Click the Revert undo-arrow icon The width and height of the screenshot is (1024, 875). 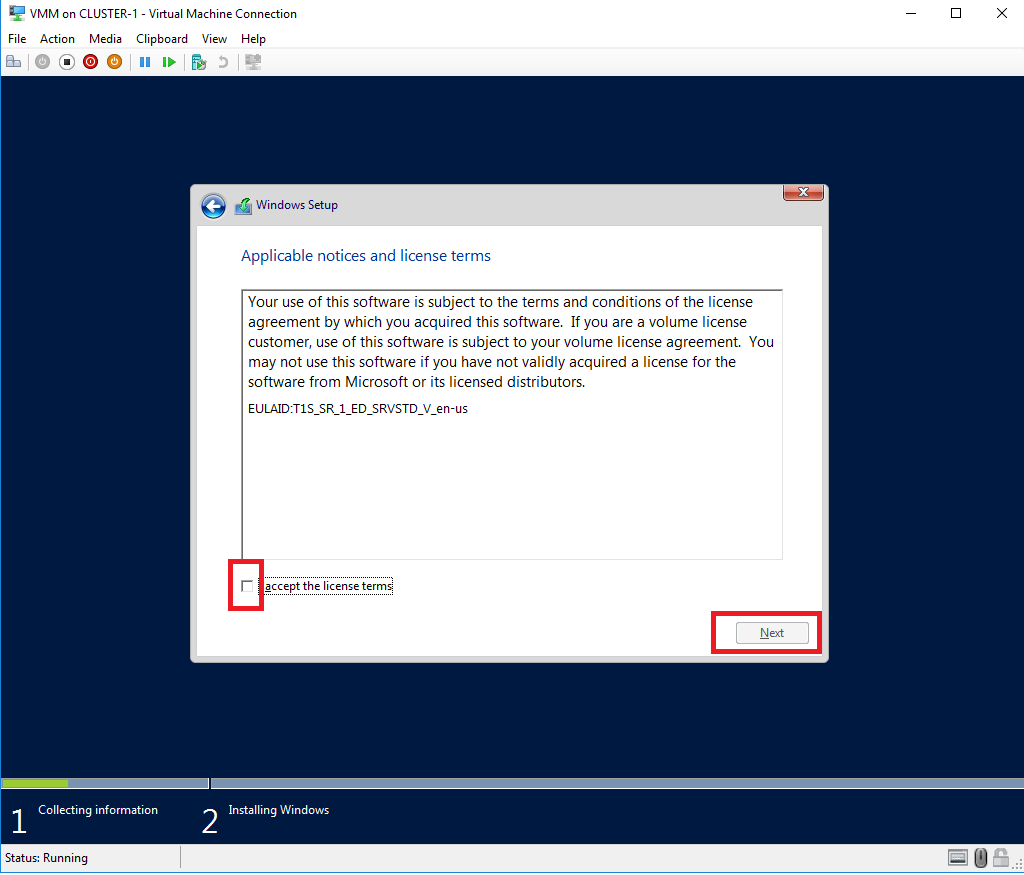(x=223, y=62)
